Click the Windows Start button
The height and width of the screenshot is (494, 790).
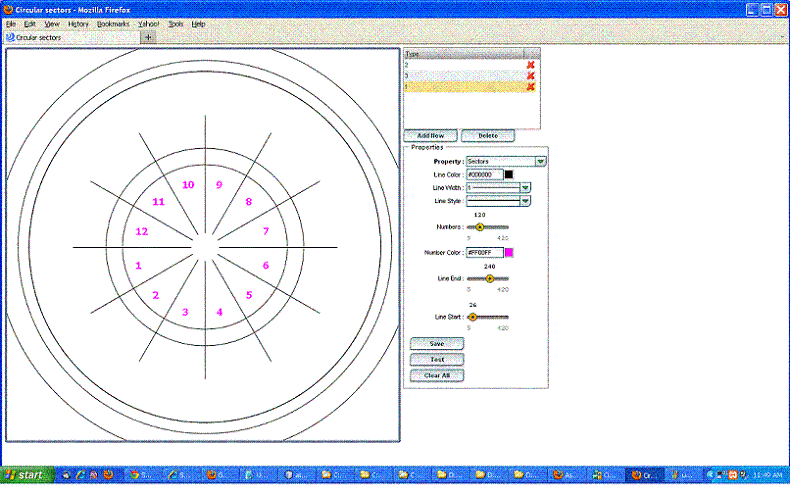point(24,475)
